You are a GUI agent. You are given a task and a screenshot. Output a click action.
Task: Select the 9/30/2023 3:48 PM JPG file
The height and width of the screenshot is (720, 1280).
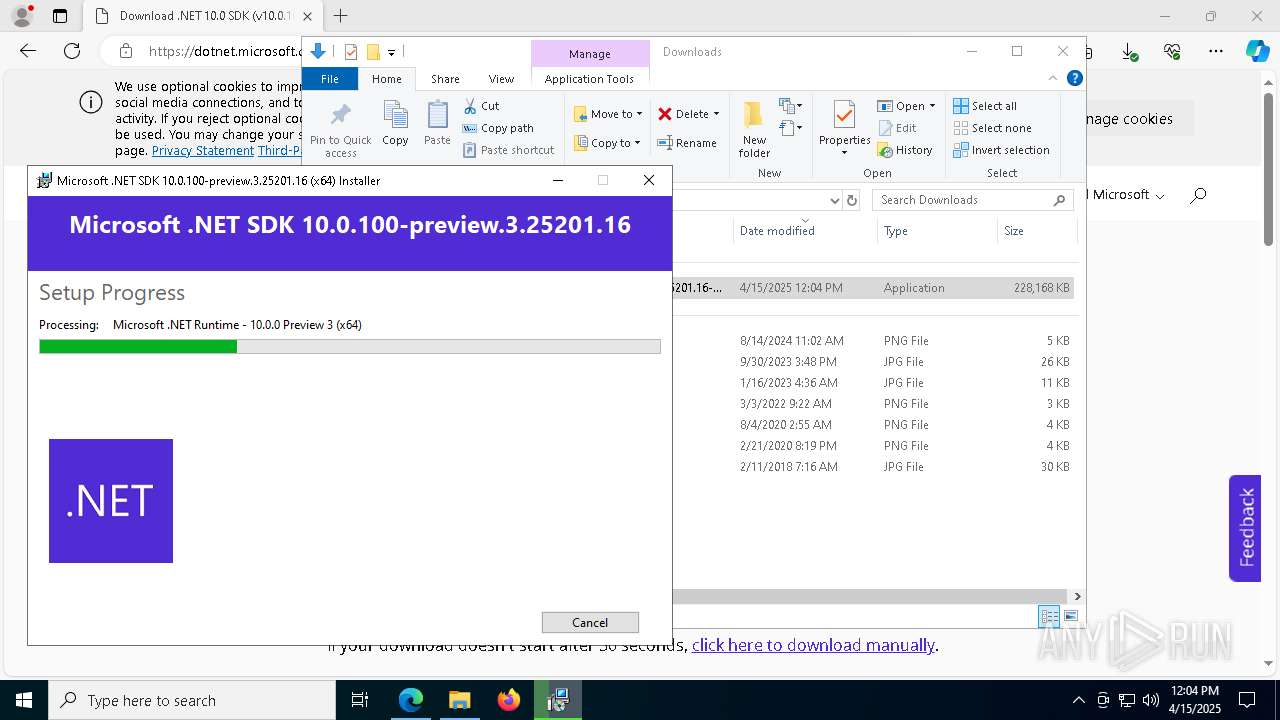pyautogui.click(x=873, y=362)
